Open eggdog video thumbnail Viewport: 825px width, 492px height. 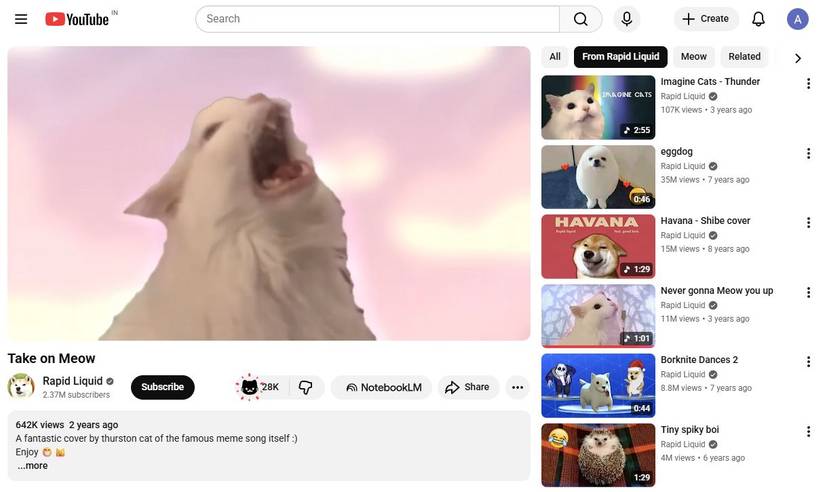[x=598, y=177]
